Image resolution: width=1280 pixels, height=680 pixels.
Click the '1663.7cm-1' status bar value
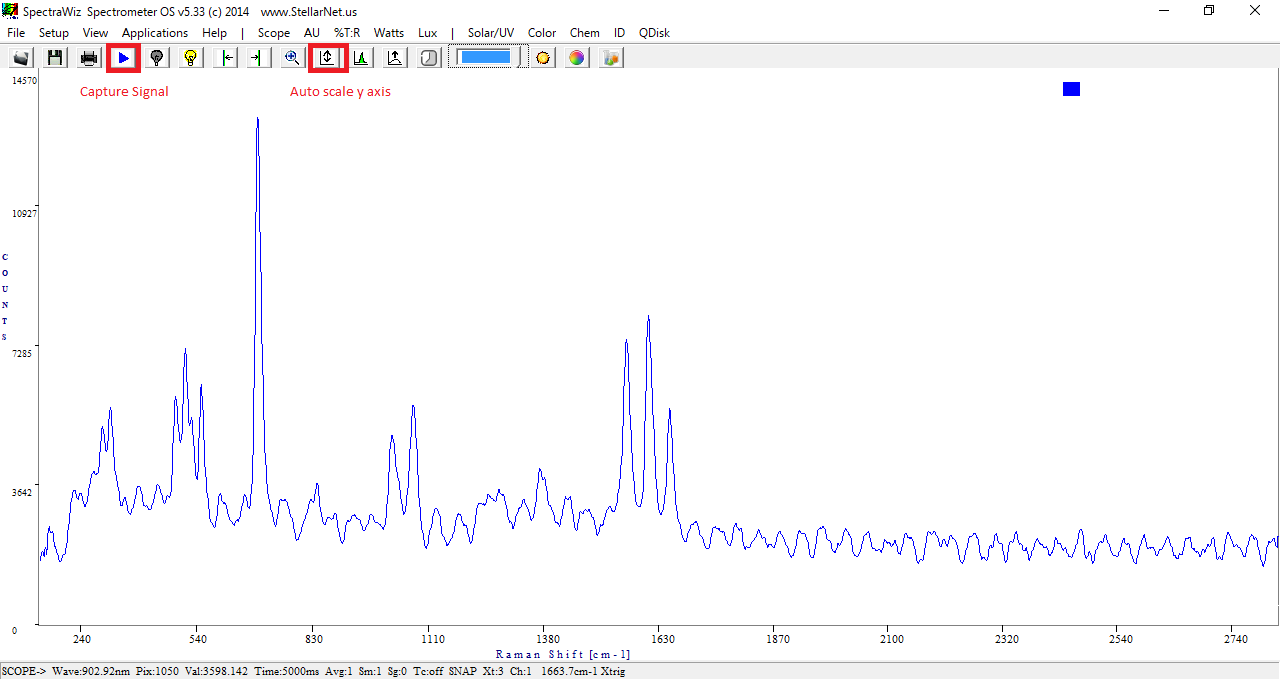tap(568, 671)
